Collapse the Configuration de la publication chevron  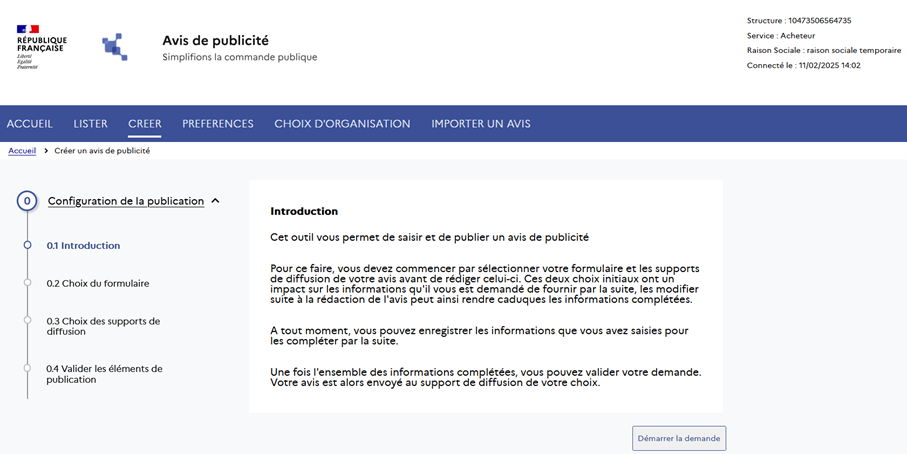click(215, 201)
